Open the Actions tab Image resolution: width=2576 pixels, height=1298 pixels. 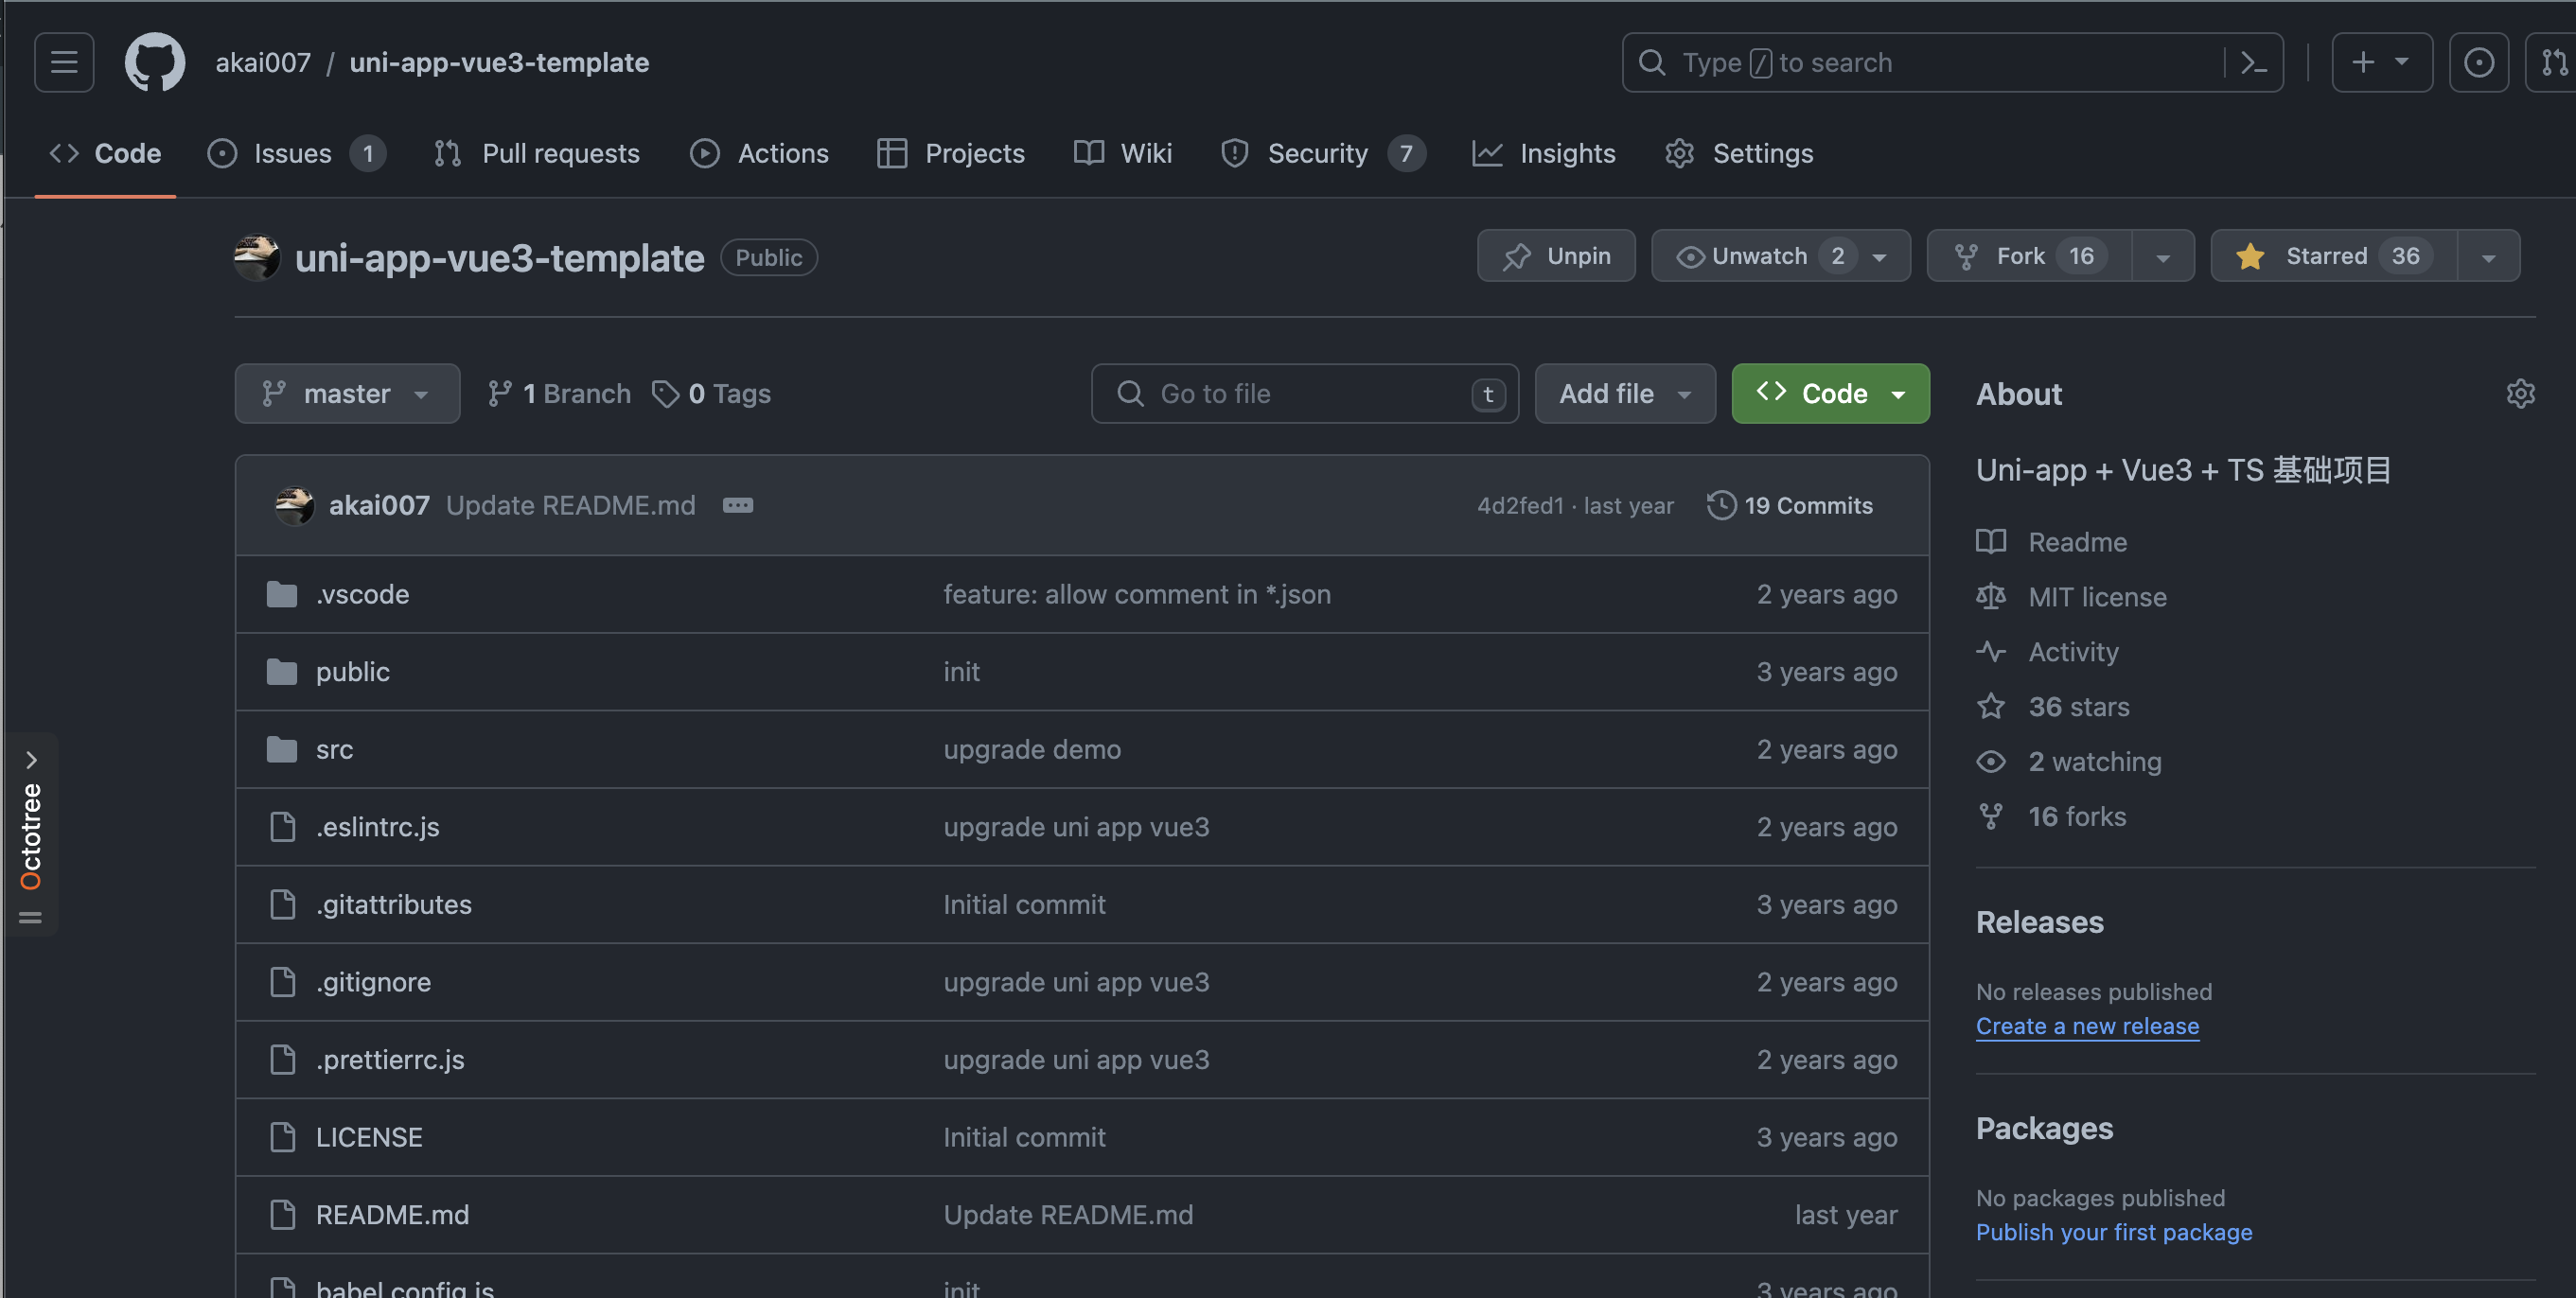[760, 153]
